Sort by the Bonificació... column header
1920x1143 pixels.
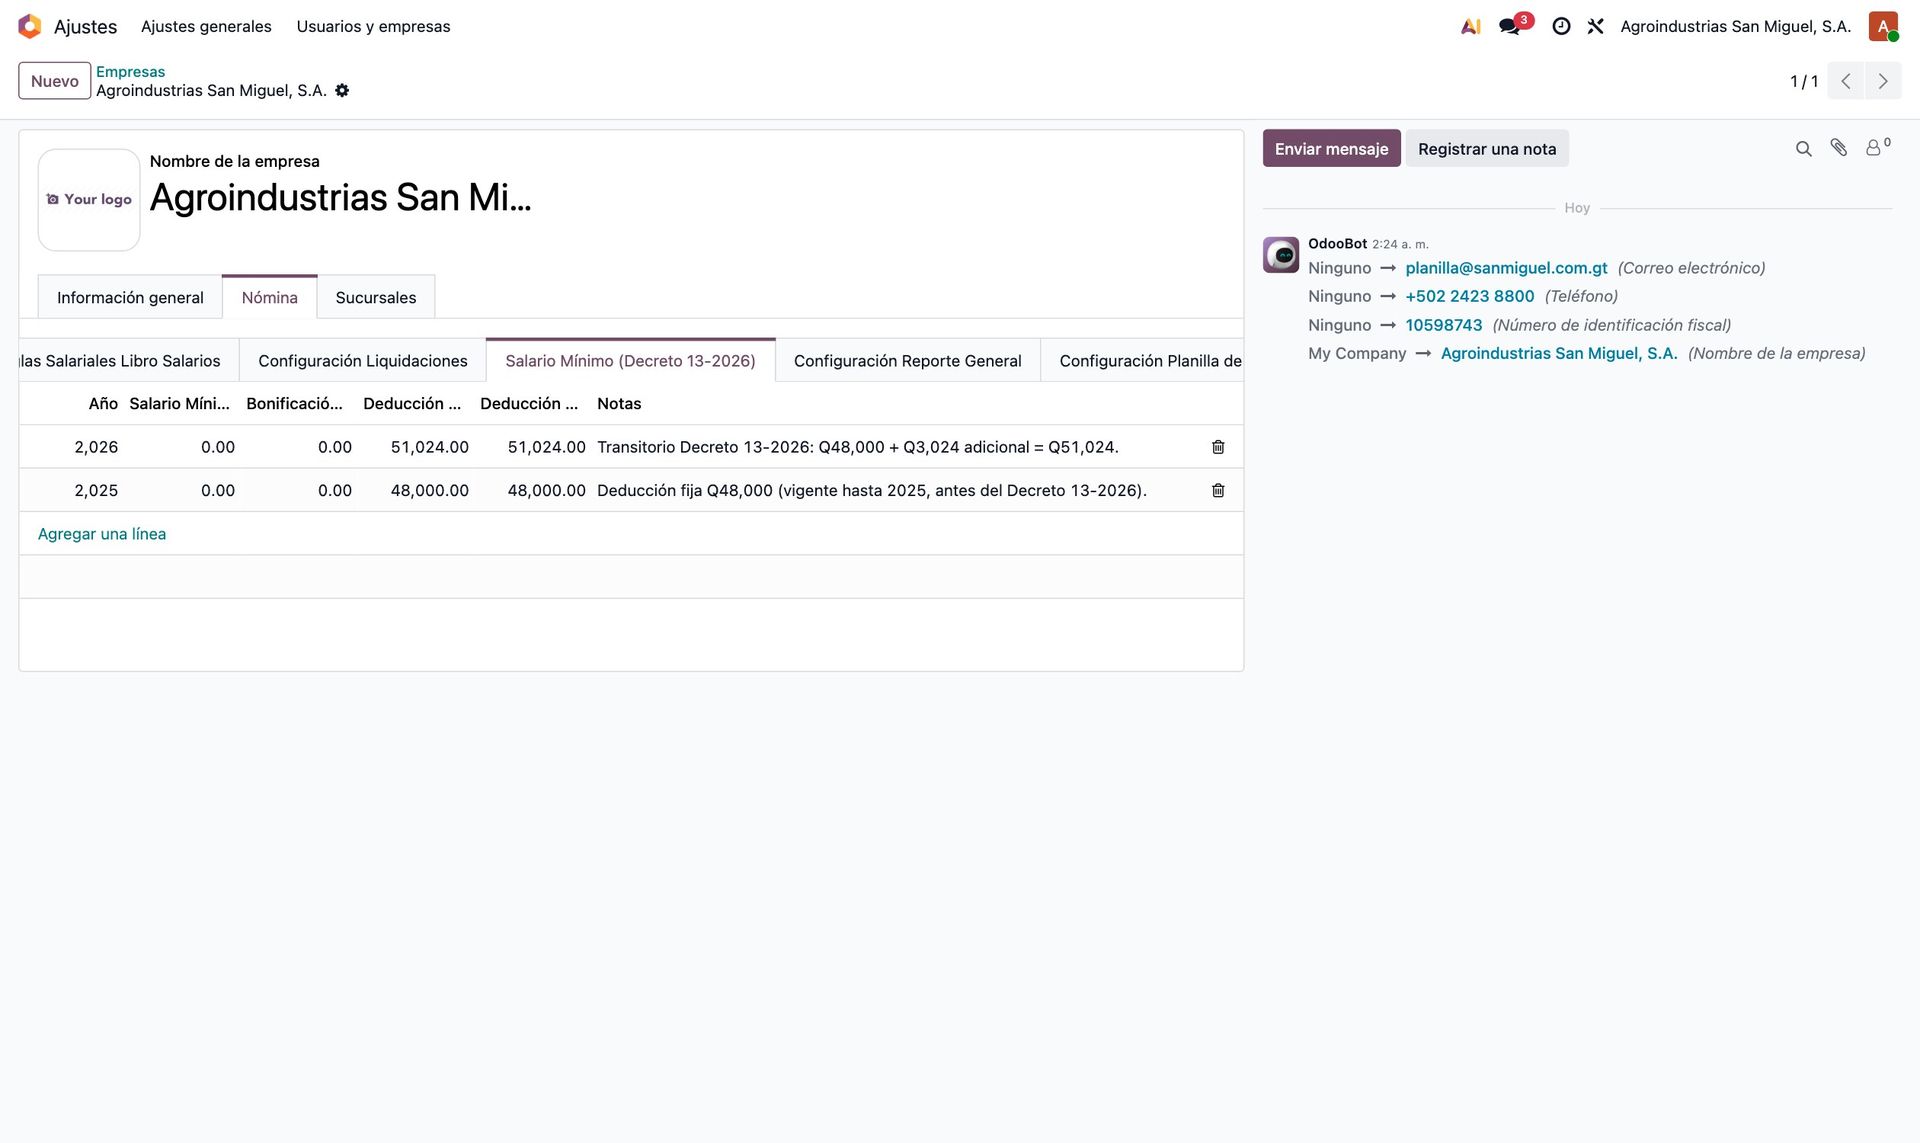click(295, 404)
